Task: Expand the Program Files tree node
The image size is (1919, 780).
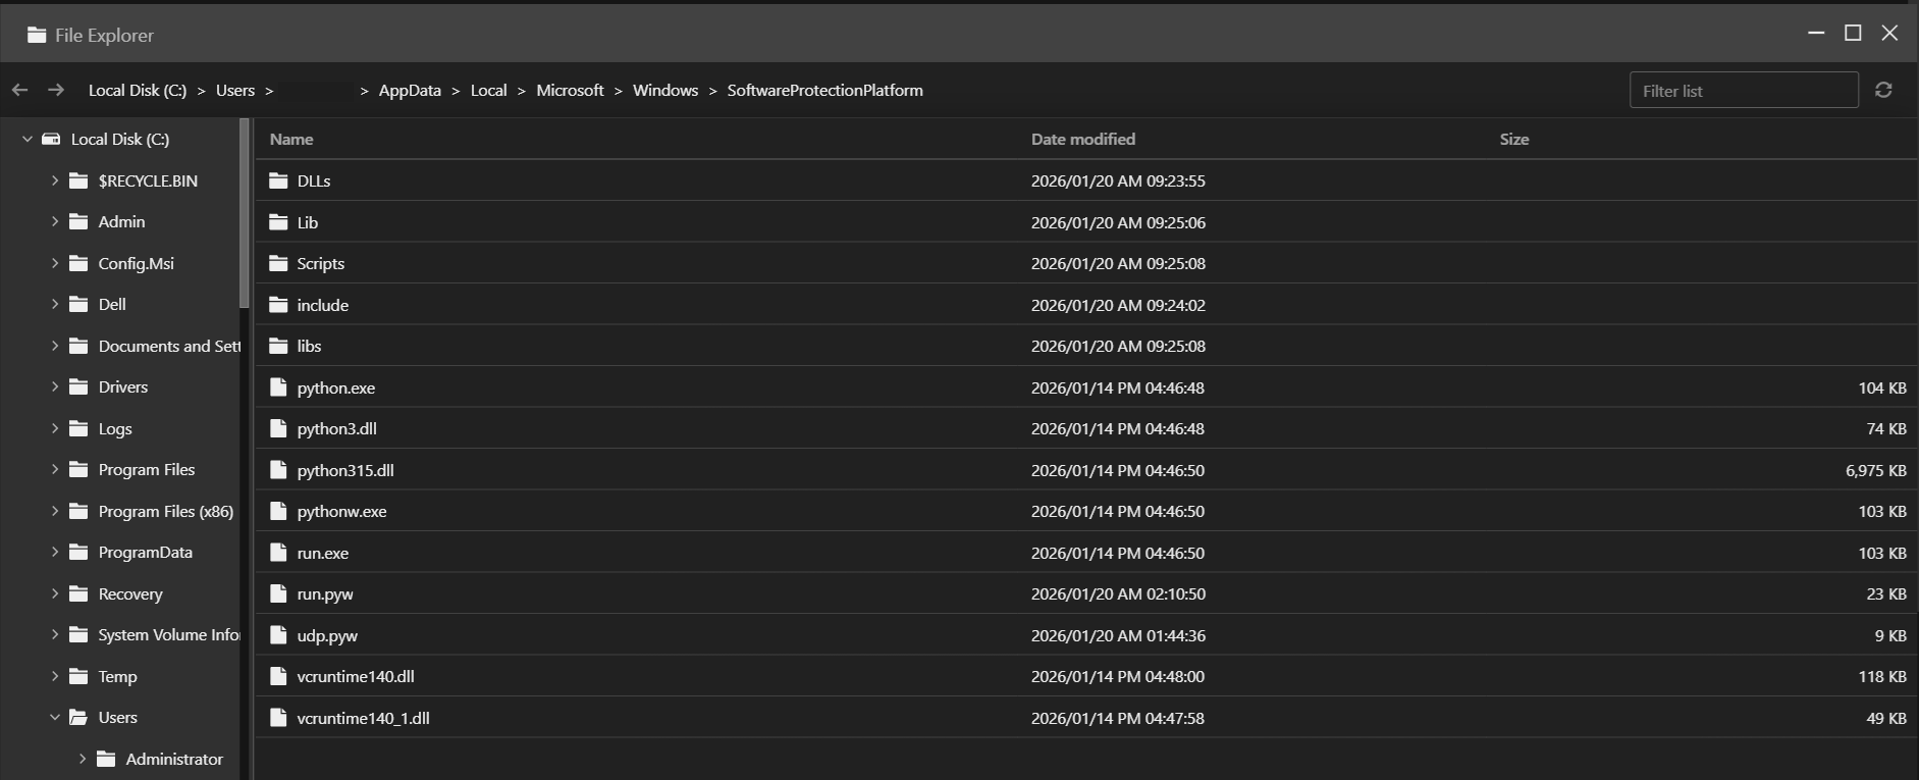Action: [x=55, y=470]
